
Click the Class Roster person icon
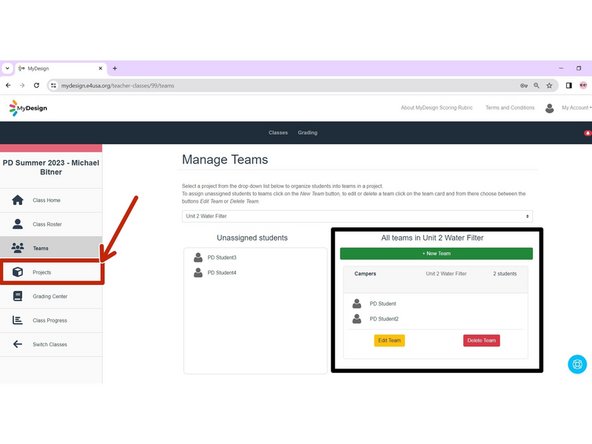17,224
